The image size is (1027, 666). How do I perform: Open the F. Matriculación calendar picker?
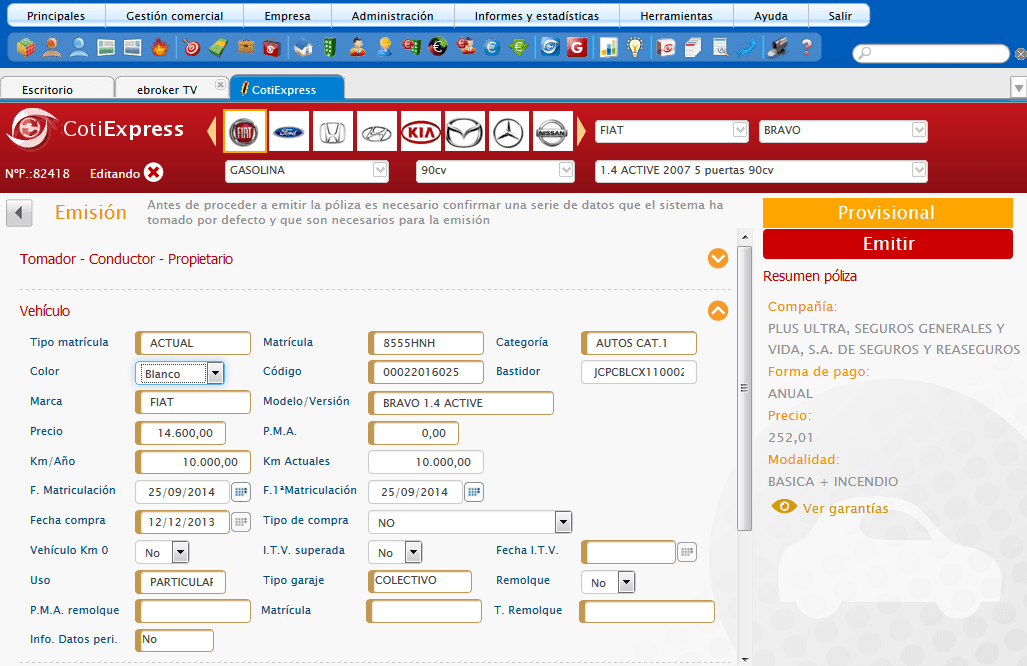(x=241, y=491)
